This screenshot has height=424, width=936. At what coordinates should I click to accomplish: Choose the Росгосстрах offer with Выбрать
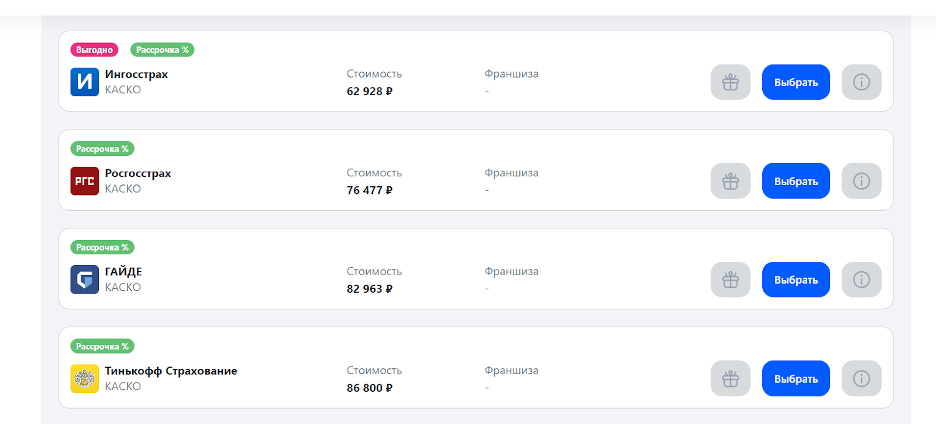[x=795, y=181]
